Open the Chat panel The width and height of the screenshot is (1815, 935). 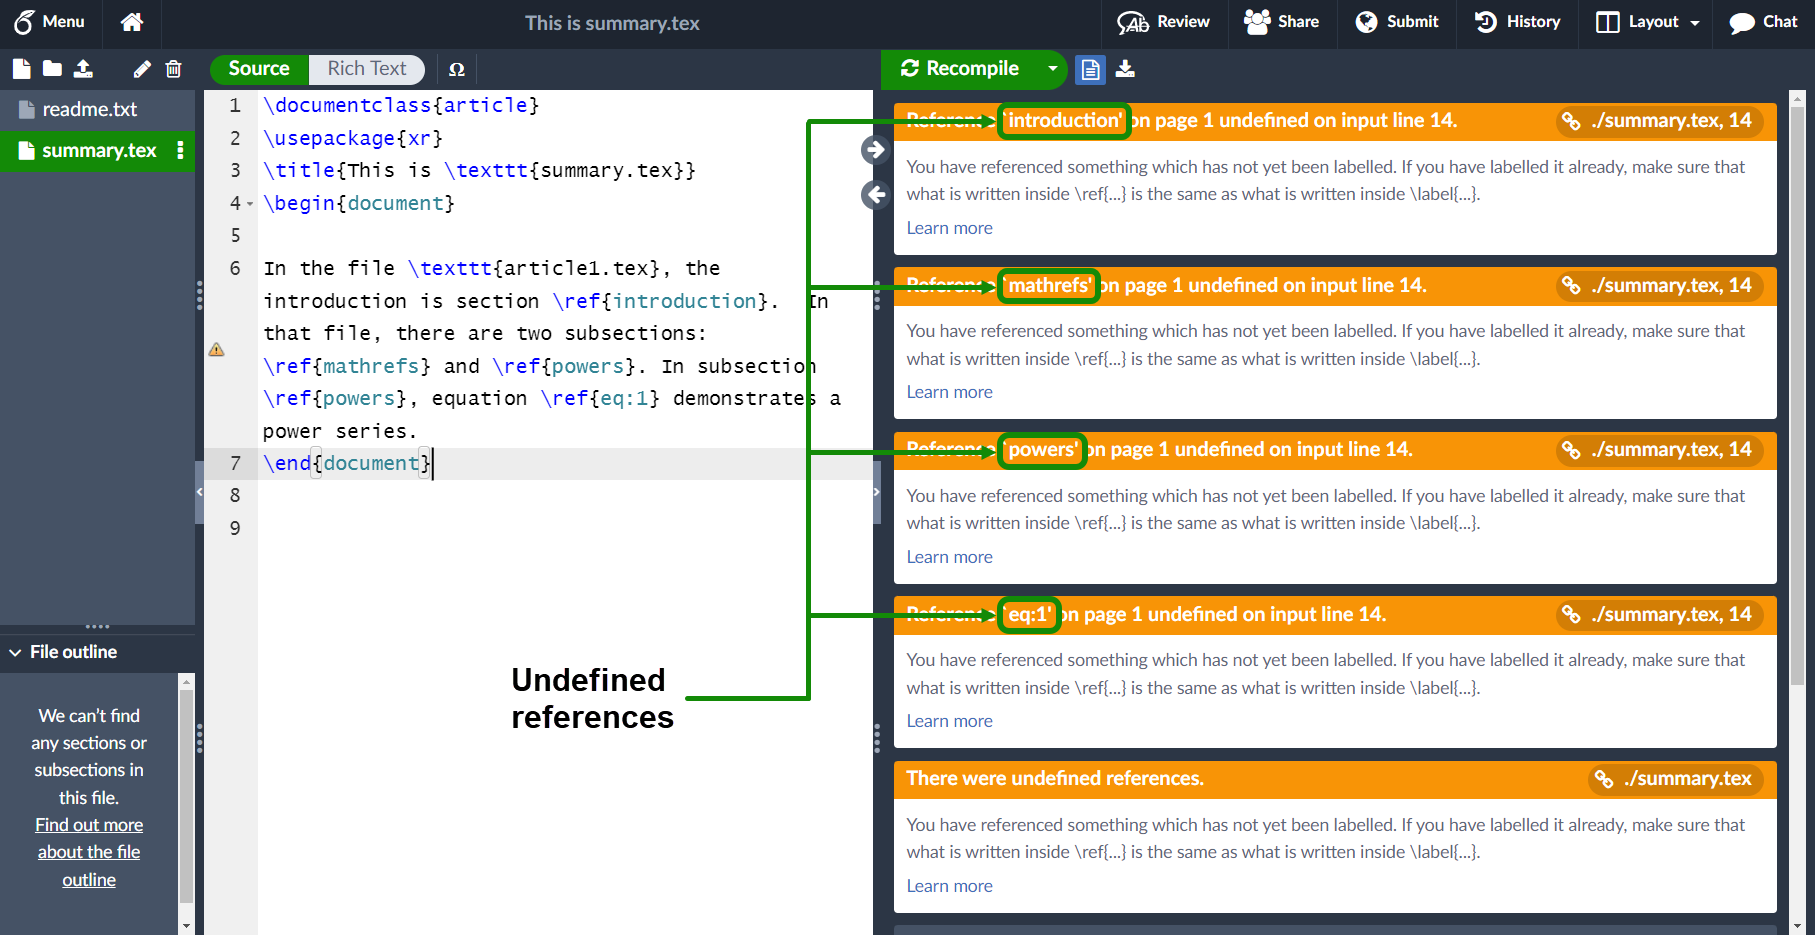click(1763, 22)
